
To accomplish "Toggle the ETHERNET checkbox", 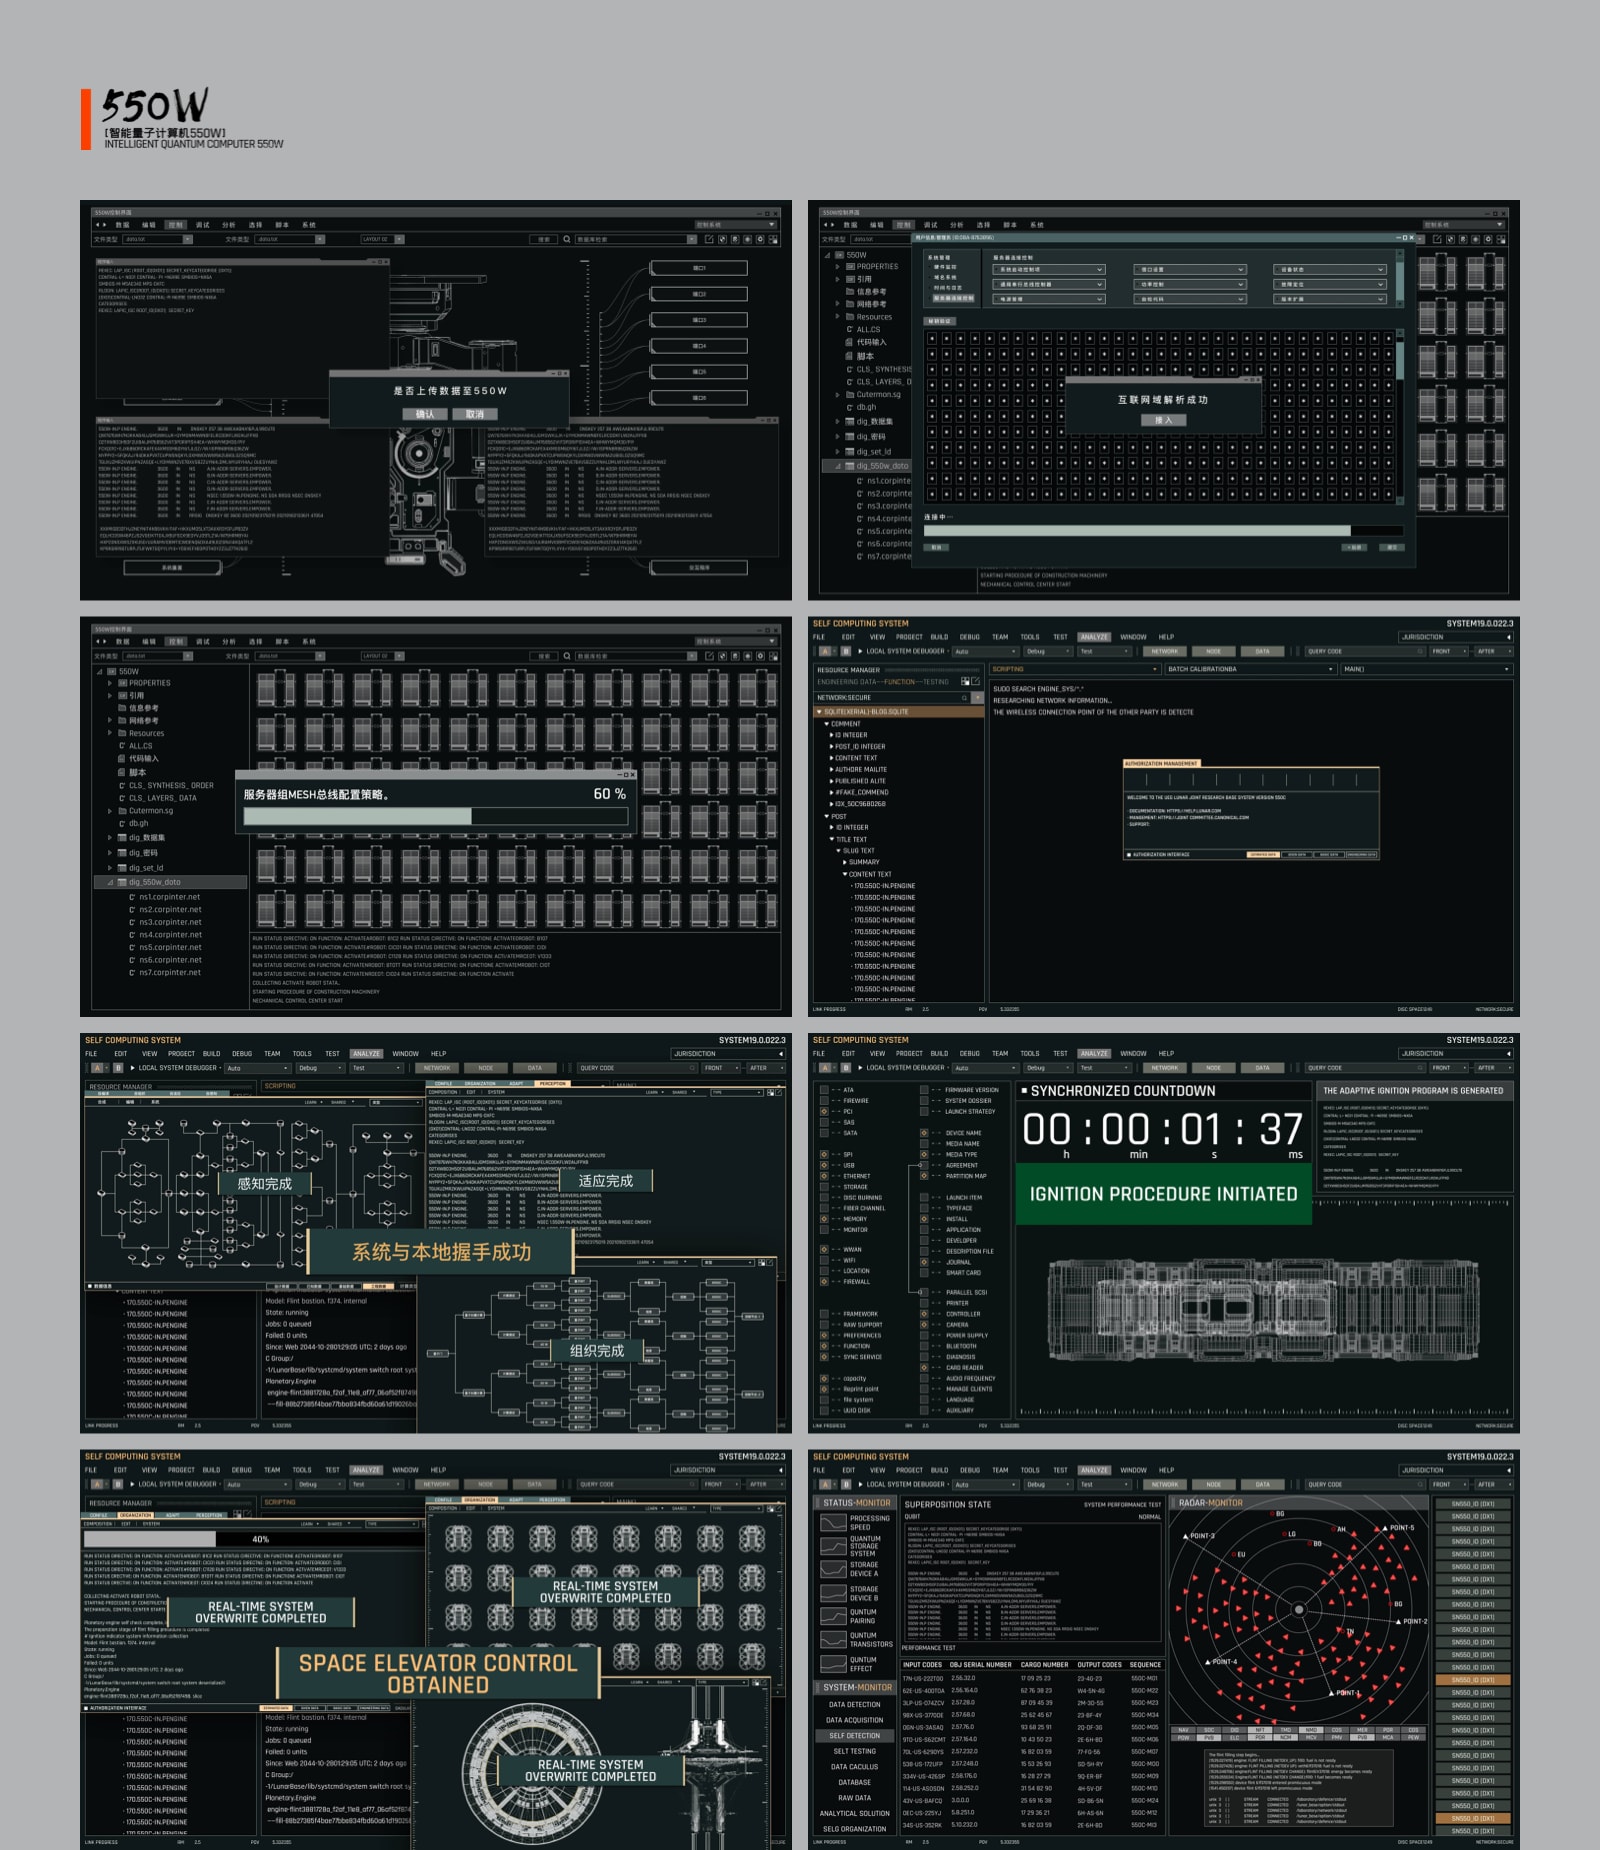I will coord(824,1176).
